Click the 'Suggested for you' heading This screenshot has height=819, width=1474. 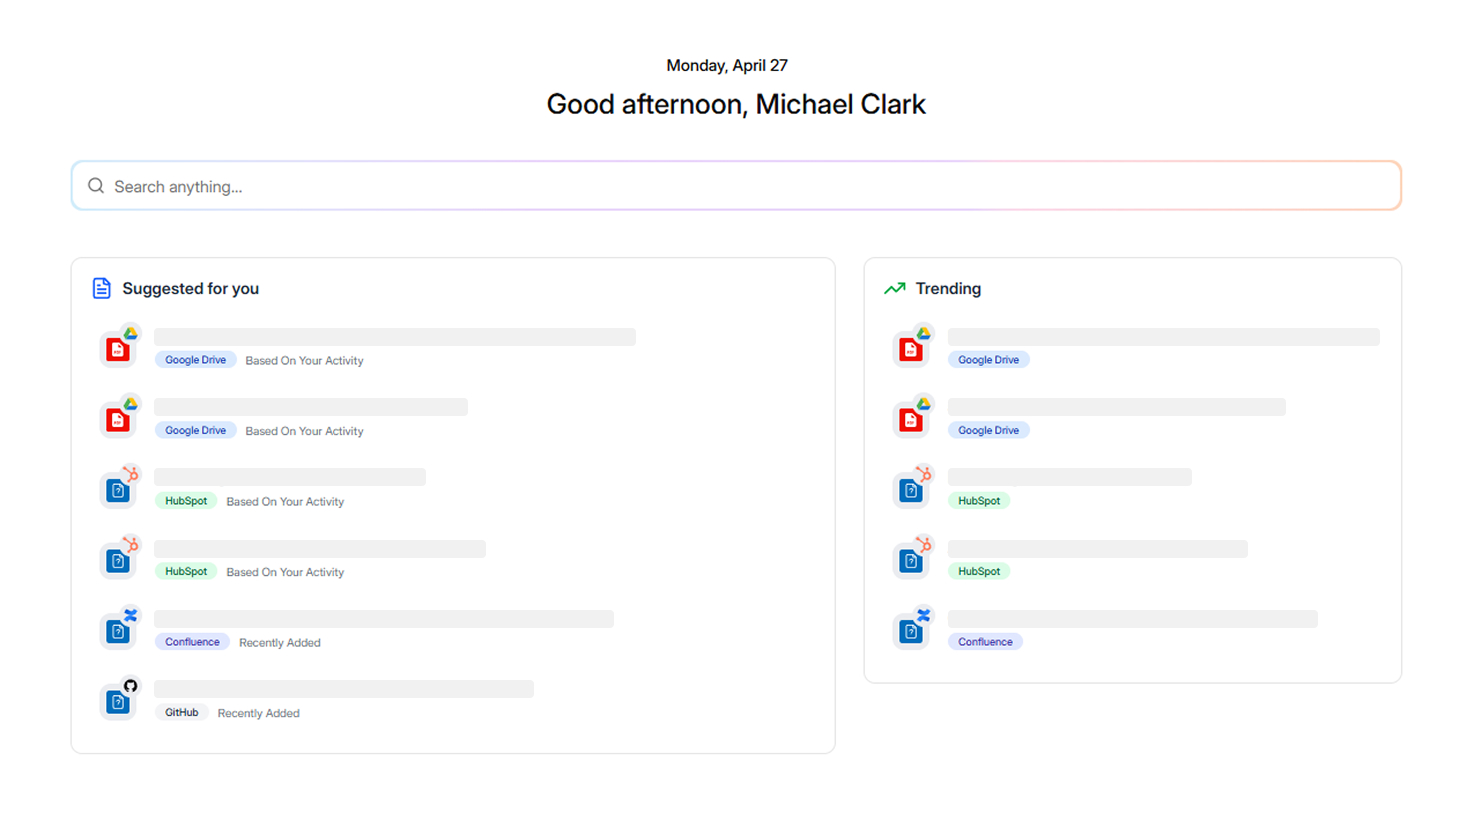point(190,288)
